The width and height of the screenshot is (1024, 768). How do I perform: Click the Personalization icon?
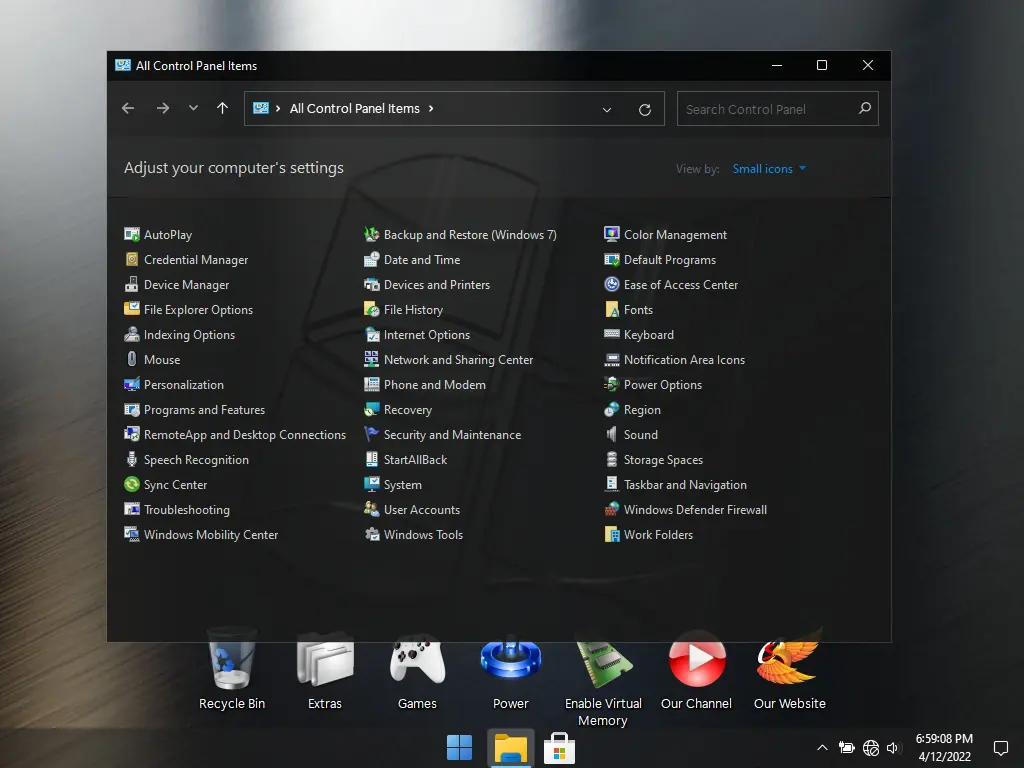pos(132,385)
